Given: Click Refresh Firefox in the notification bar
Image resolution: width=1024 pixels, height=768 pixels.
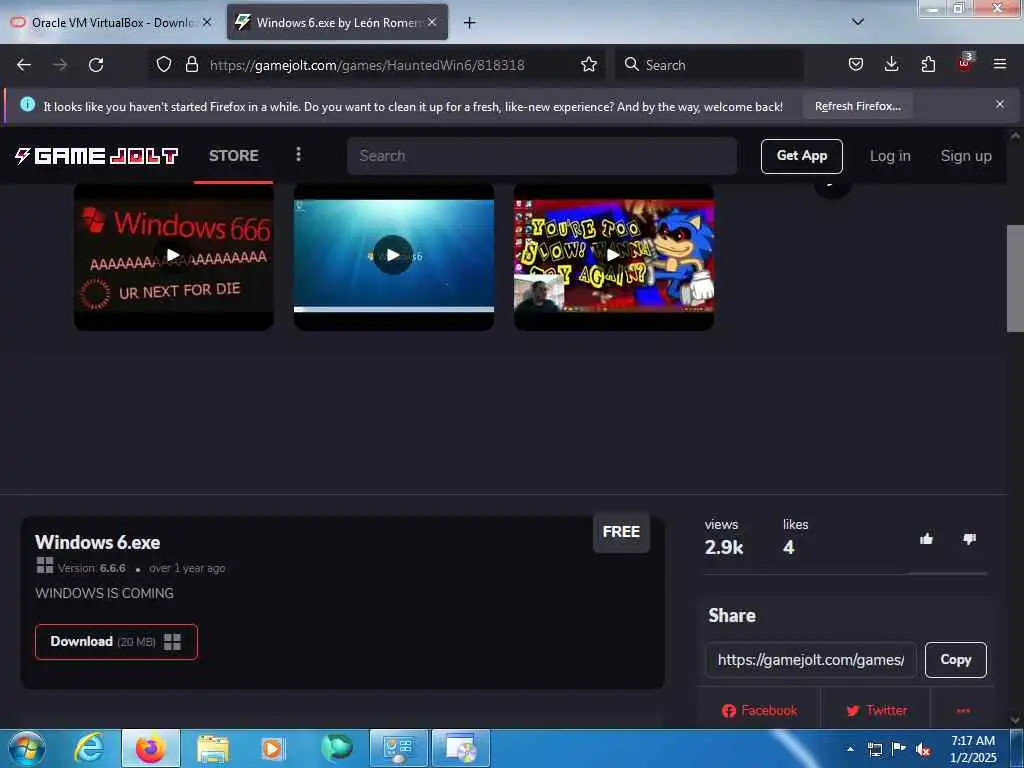Looking at the screenshot, I should tap(857, 106).
